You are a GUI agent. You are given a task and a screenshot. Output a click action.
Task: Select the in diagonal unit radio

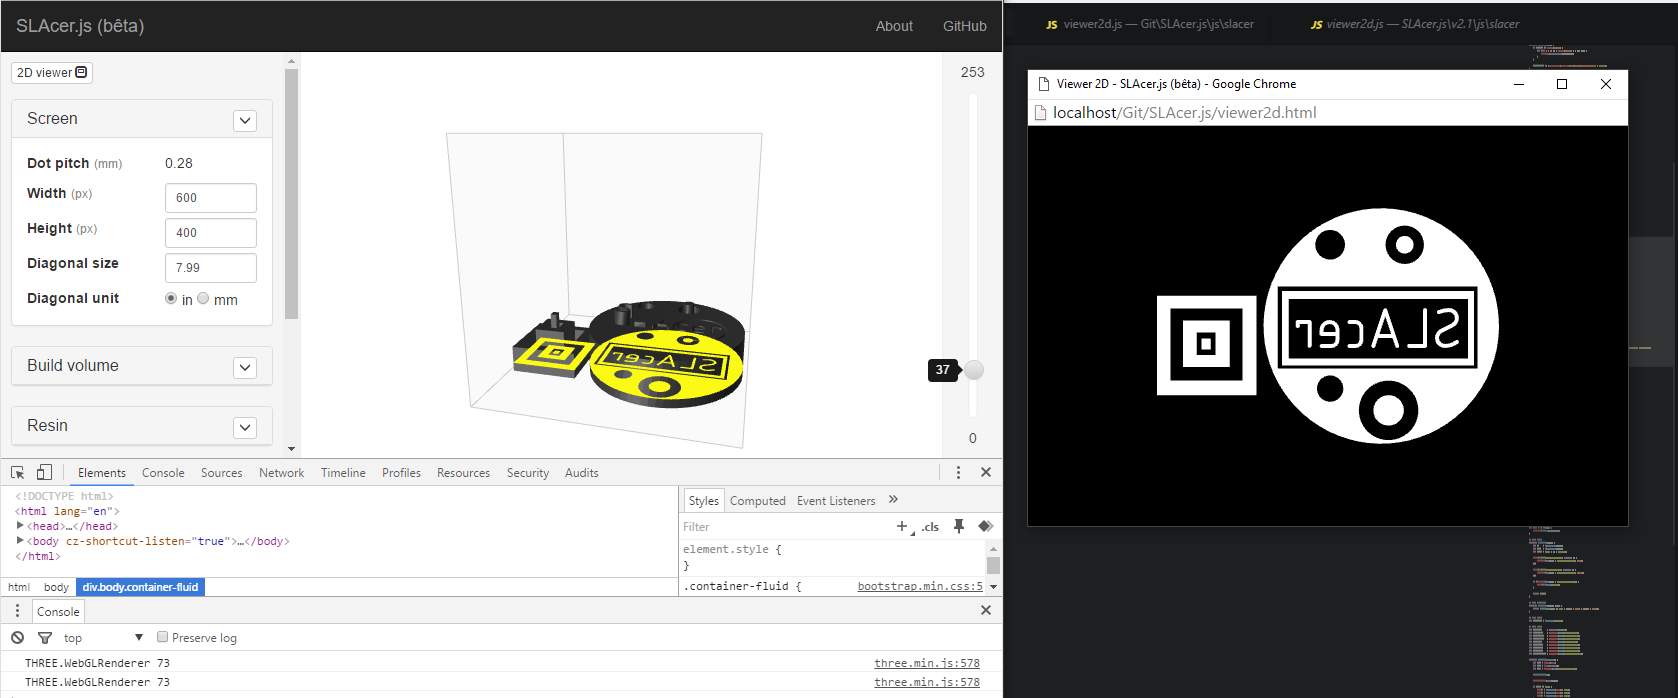[171, 298]
